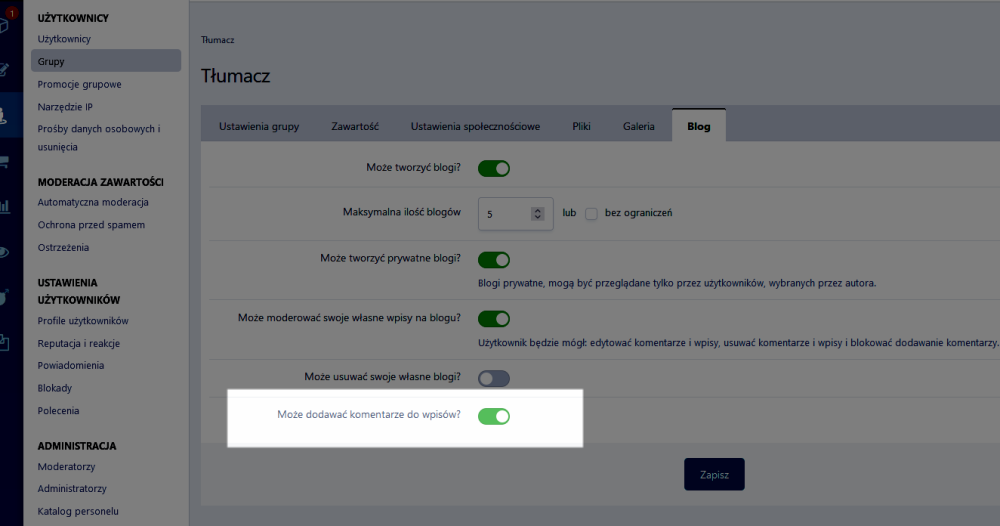Open 'Moderatorzy' under Administracja
Image resolution: width=1000 pixels, height=526 pixels.
point(66,467)
